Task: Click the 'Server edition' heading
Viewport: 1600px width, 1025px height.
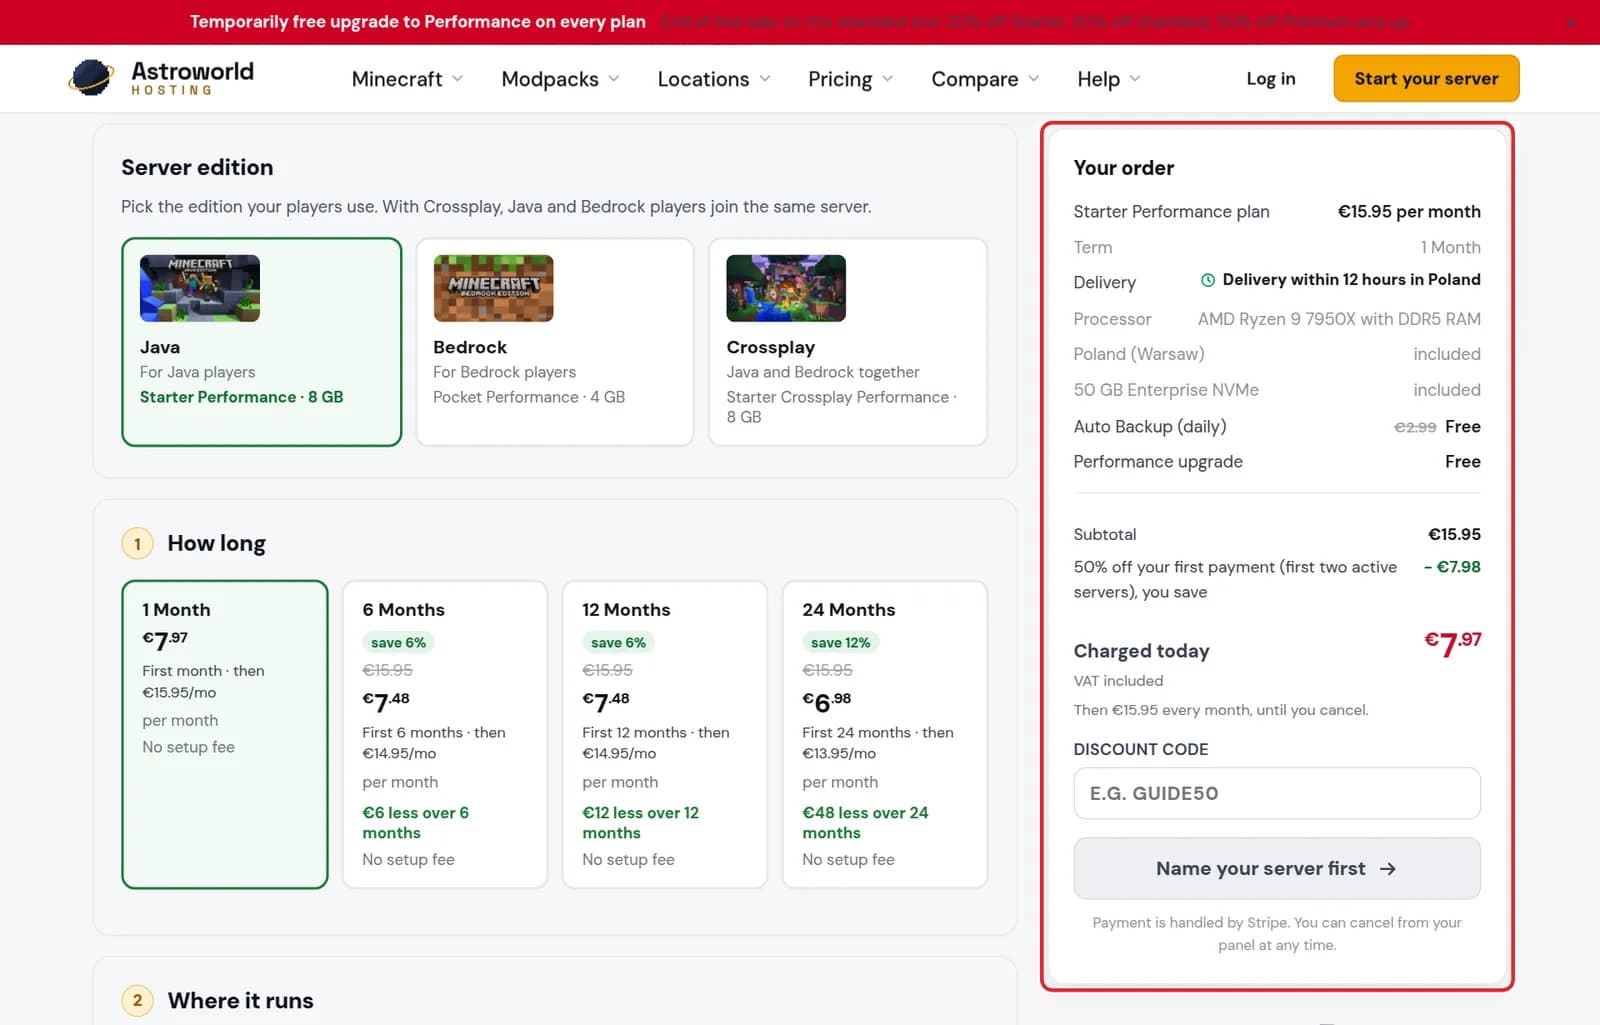Action: tap(197, 167)
